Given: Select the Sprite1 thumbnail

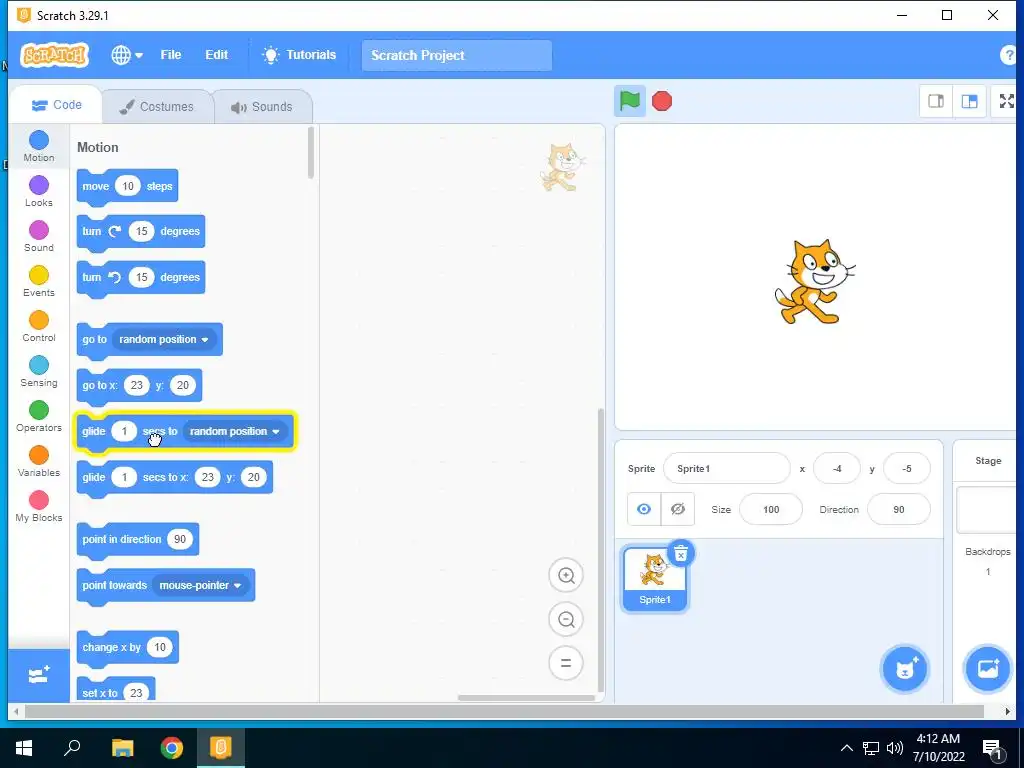Looking at the screenshot, I should 654,579.
